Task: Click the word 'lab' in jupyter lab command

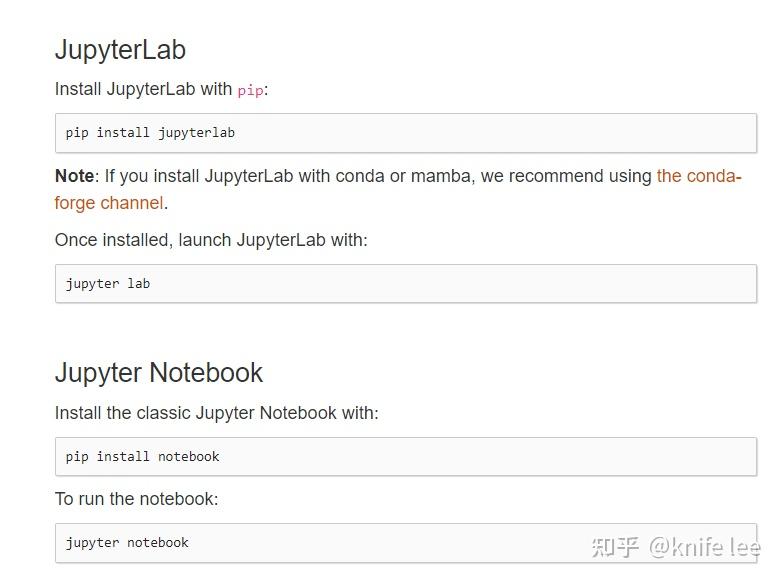Action: pyautogui.click(x=138, y=284)
